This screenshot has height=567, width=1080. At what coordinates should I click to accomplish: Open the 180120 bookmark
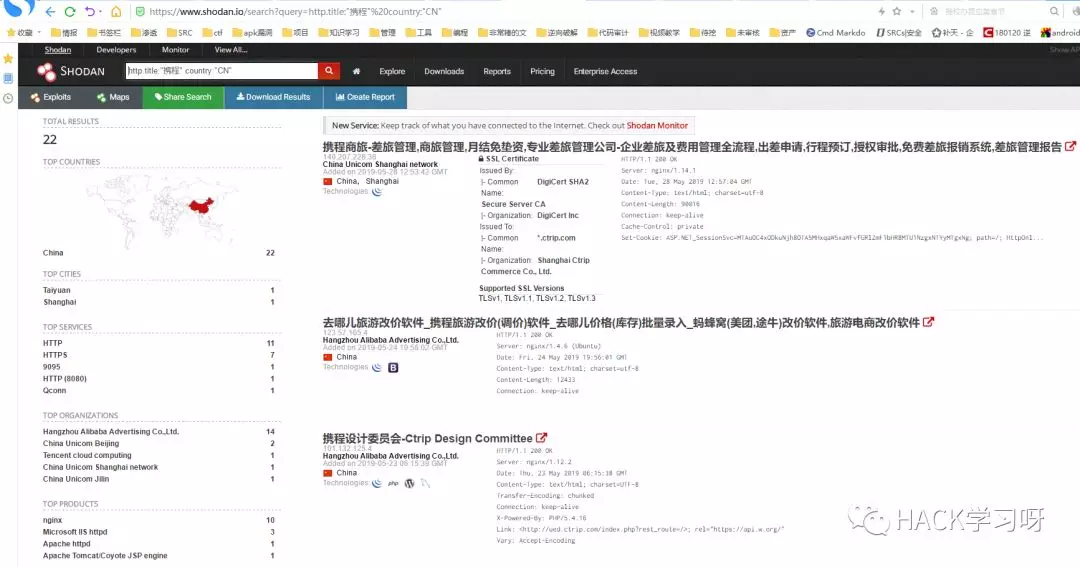tap(1006, 32)
